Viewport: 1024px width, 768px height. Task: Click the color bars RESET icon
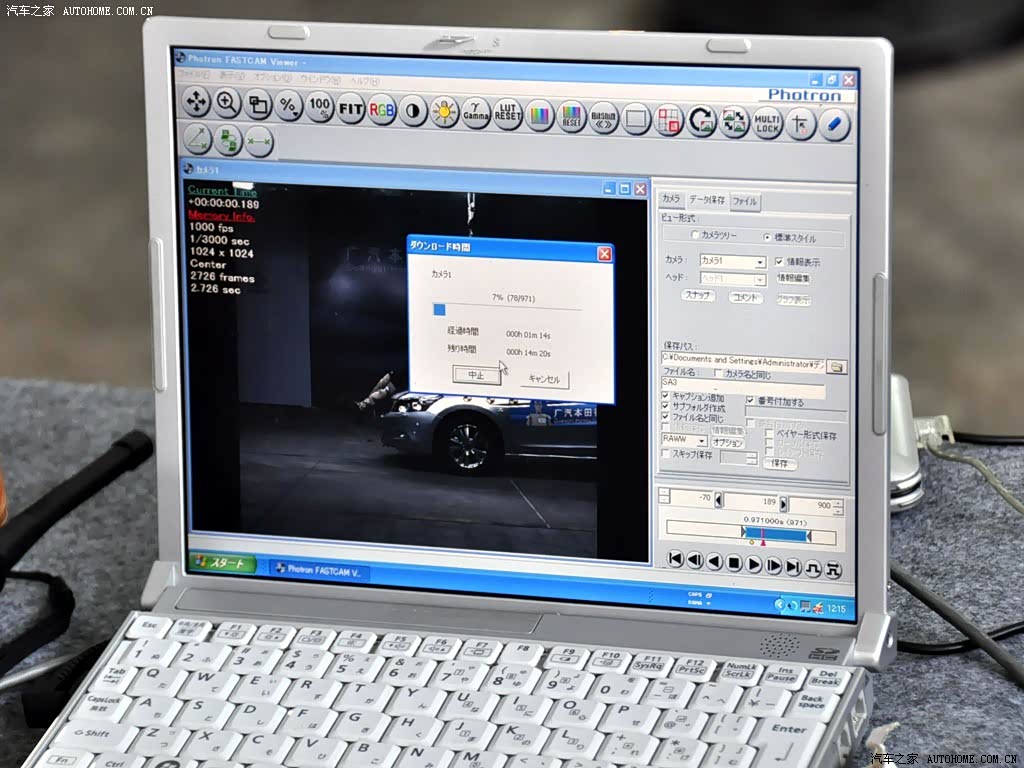pyautogui.click(x=571, y=118)
